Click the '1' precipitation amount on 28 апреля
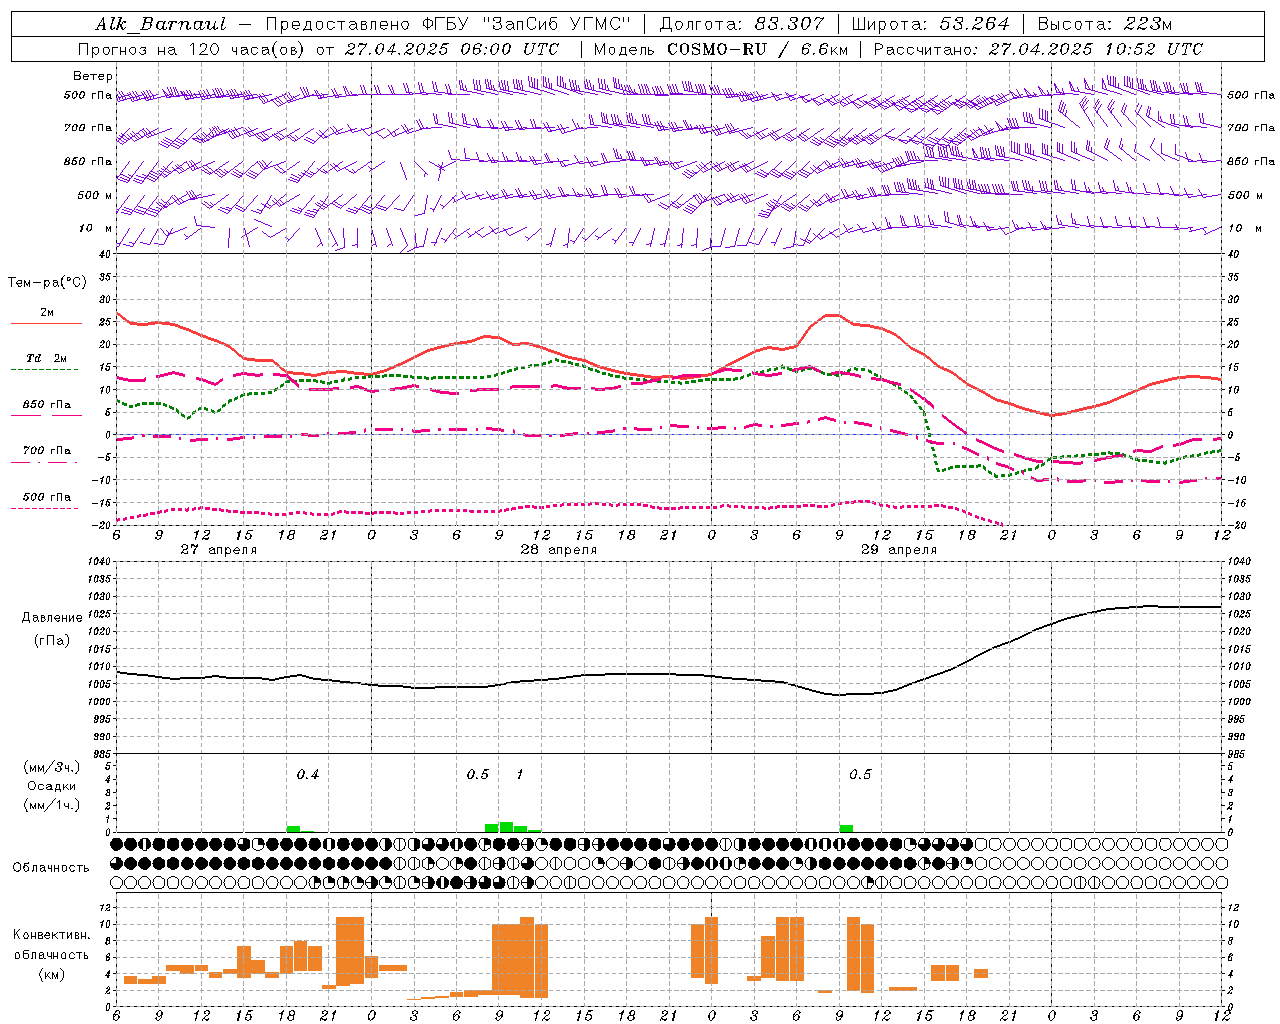 coord(519,775)
